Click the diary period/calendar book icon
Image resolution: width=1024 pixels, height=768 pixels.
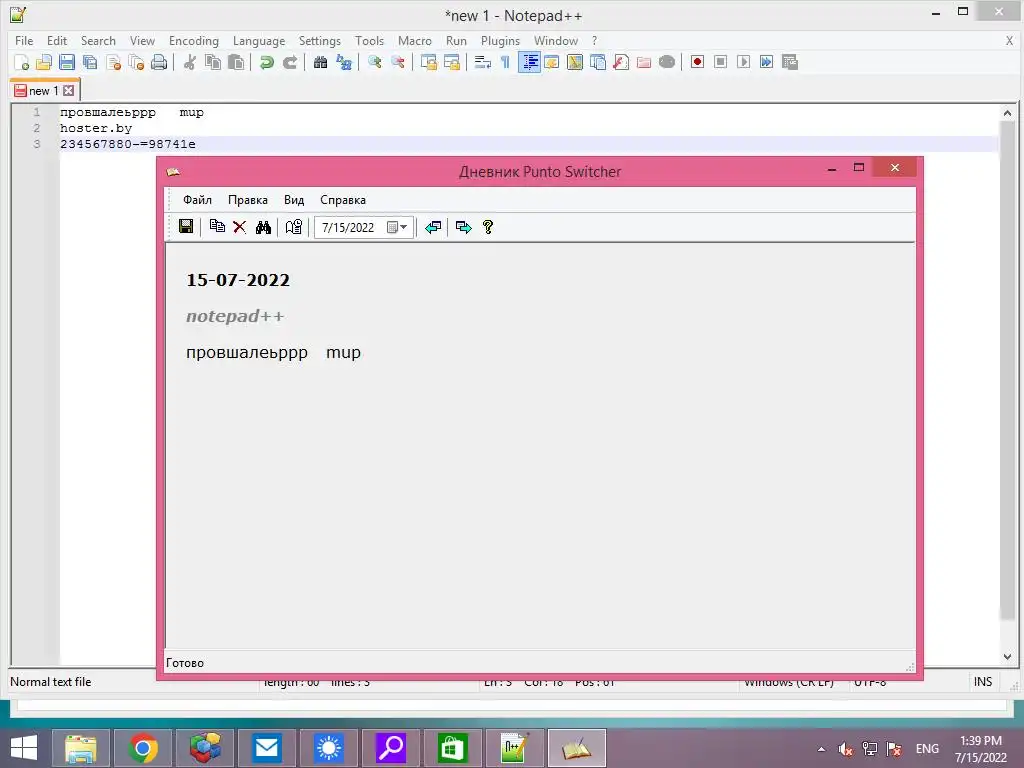[294, 227]
